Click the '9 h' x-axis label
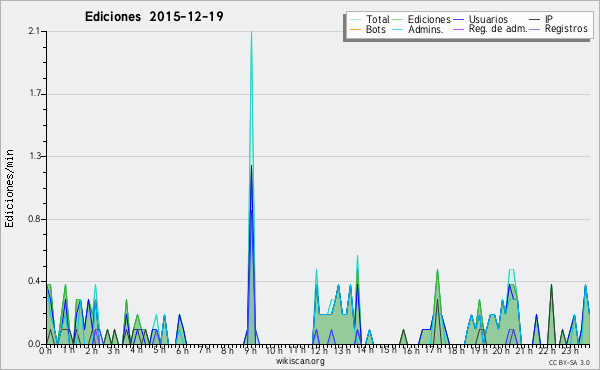 tap(250, 350)
